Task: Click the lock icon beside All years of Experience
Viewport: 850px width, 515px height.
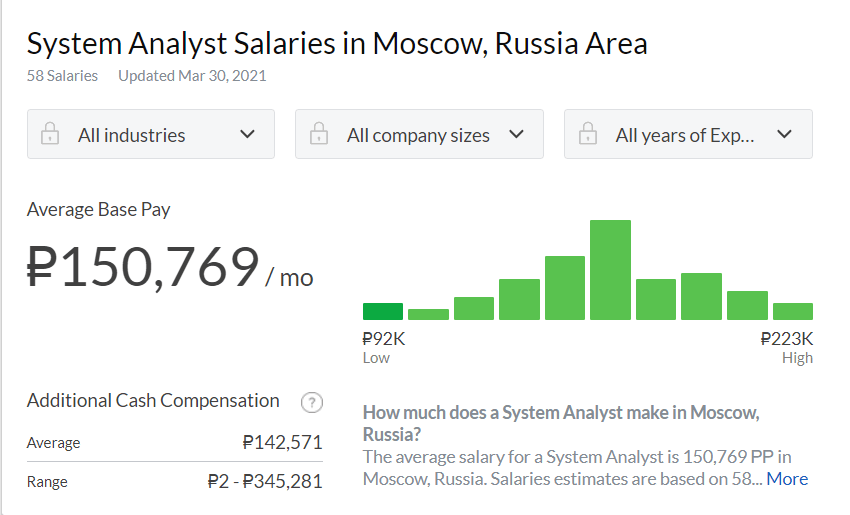Action: click(588, 135)
